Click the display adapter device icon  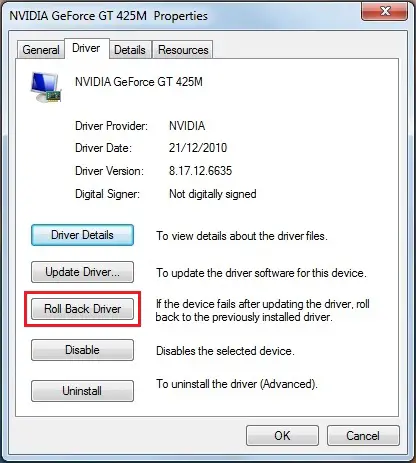[x=47, y=87]
